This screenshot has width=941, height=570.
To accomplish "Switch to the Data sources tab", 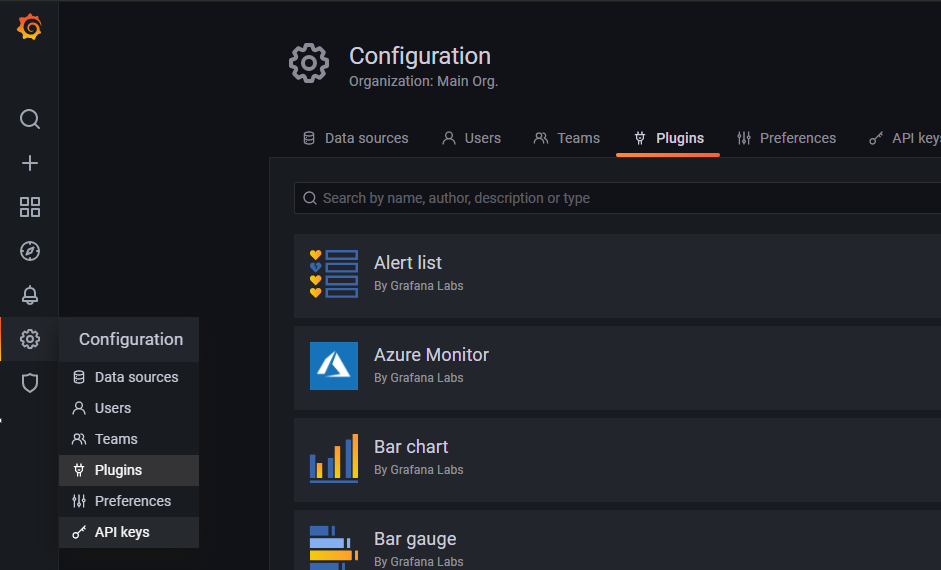I will pyautogui.click(x=355, y=138).
